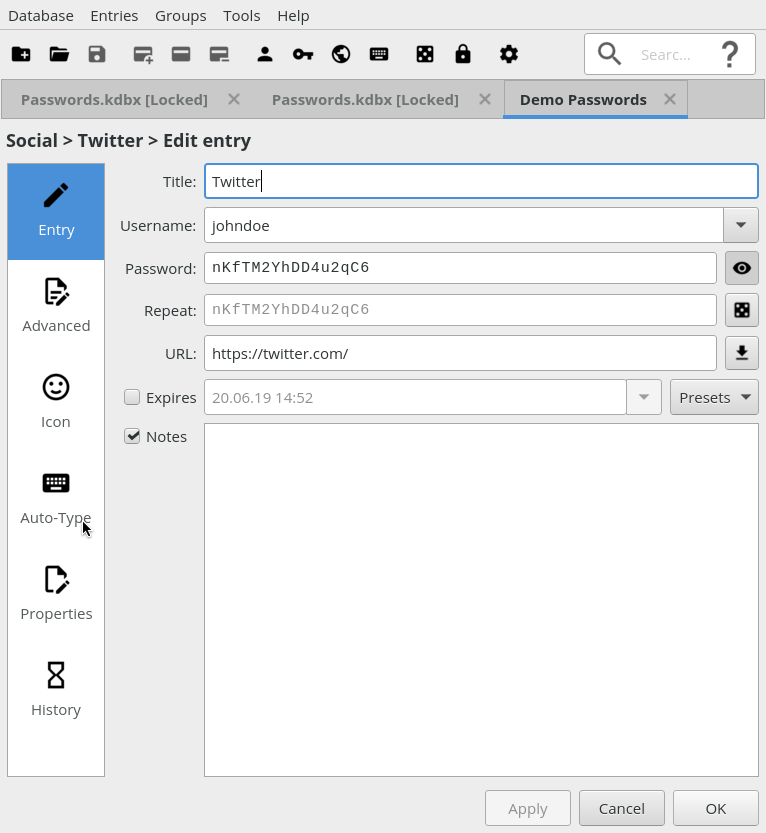Switch to second Passwords.kdbx [Locked] tab
Viewport: 766px width, 833px height.
[x=365, y=100]
